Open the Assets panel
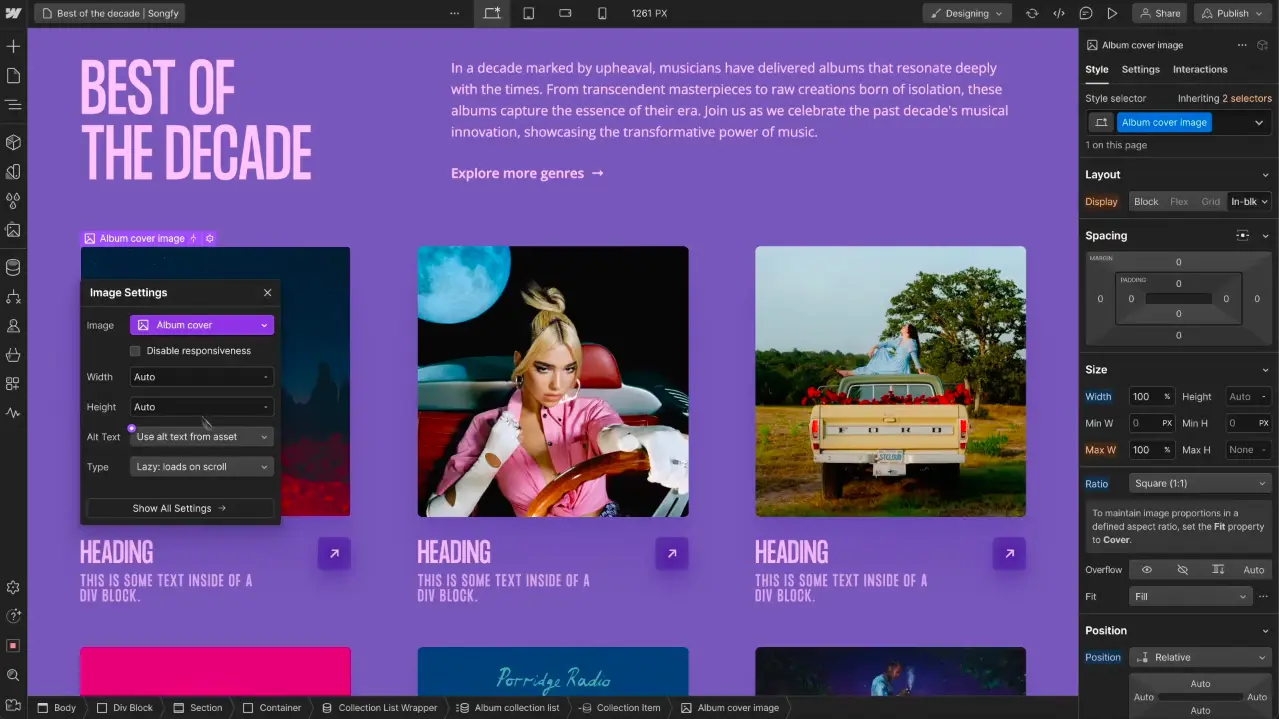The image size is (1279, 719). coord(13,231)
